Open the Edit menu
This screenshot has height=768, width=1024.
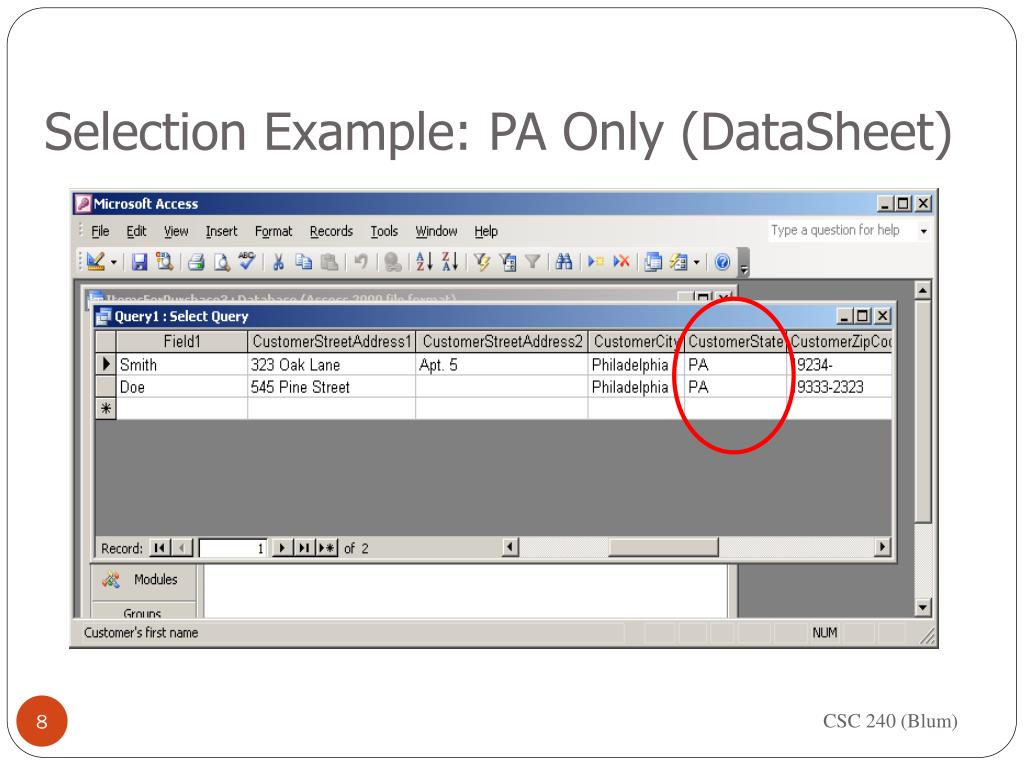[136, 231]
